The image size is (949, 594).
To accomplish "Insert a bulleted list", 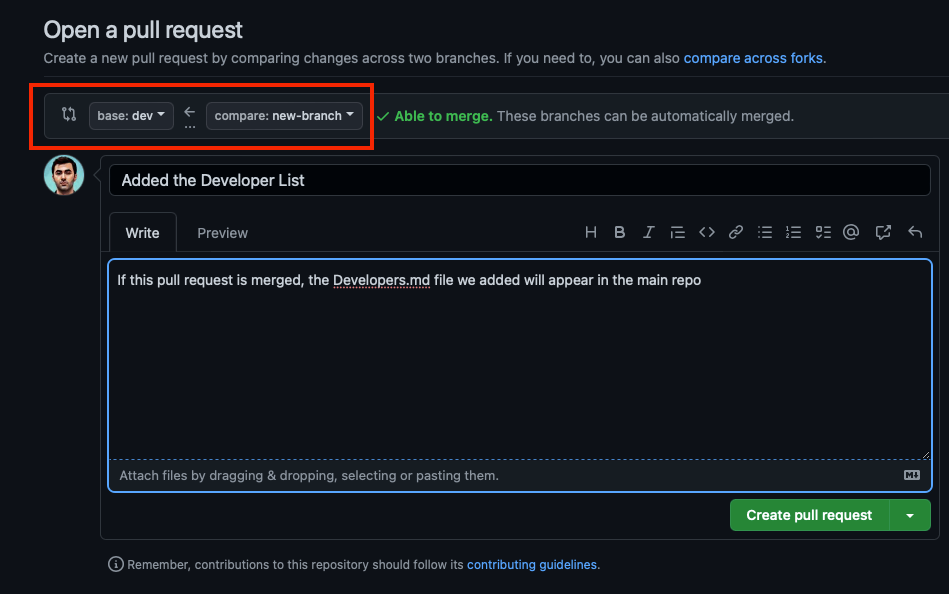I will click(765, 232).
